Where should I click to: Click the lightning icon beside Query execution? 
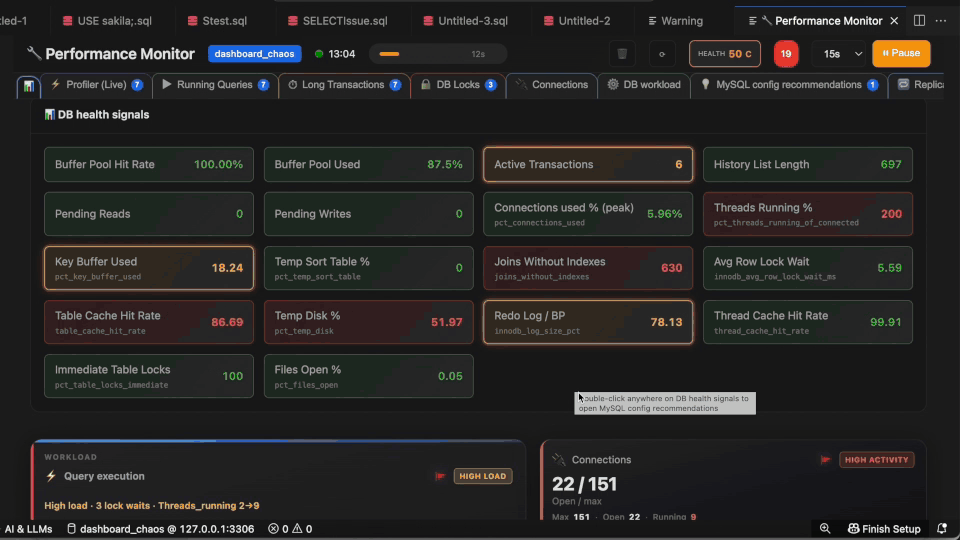point(51,476)
